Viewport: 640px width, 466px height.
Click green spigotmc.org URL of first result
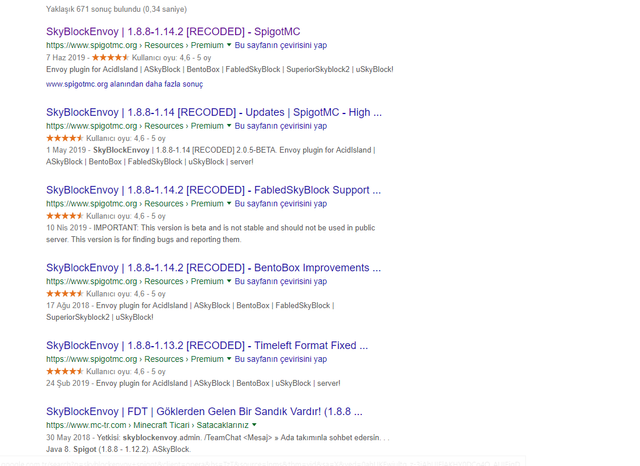pyautogui.click(x=135, y=45)
